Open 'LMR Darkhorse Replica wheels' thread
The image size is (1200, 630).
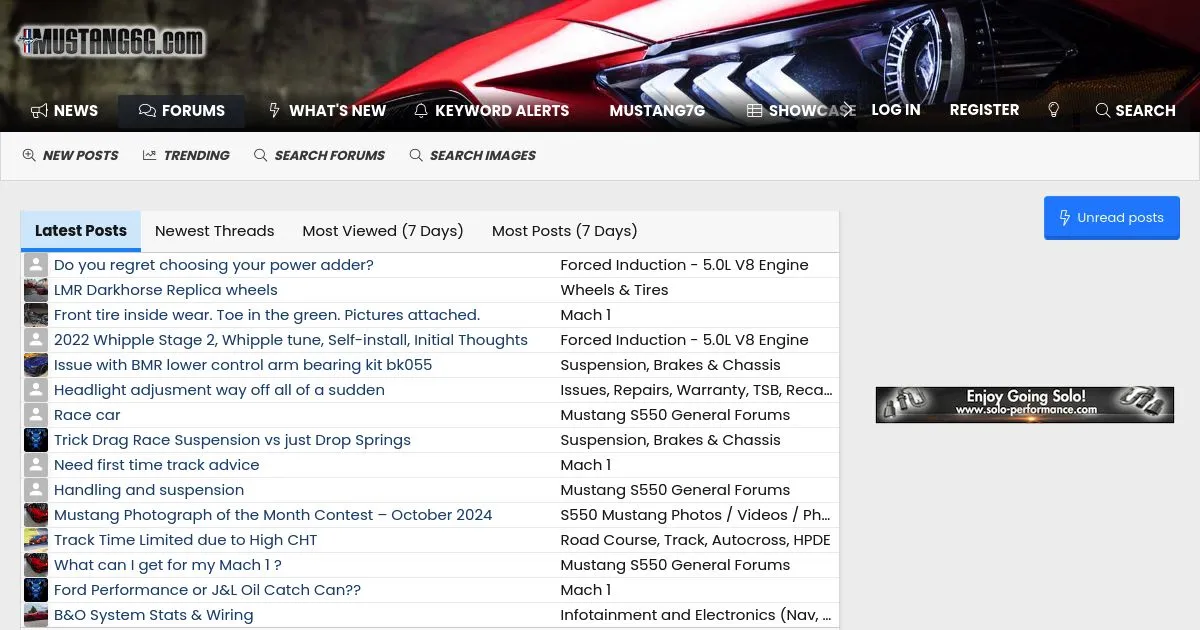click(166, 290)
